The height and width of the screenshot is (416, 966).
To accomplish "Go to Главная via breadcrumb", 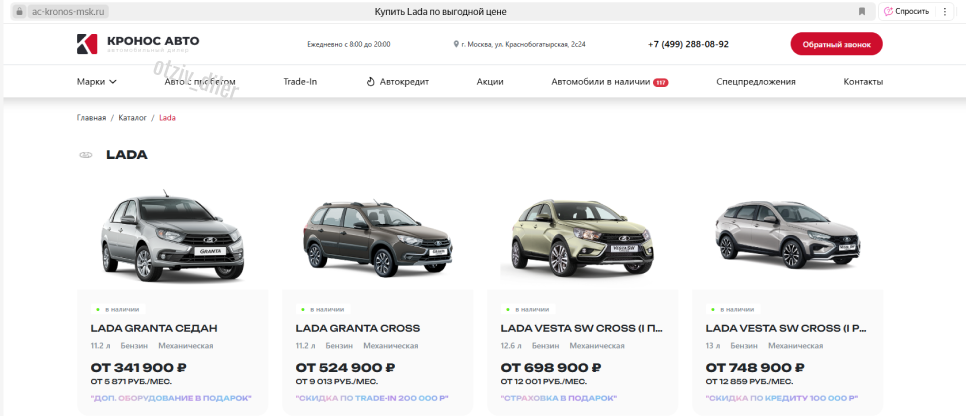I will pyautogui.click(x=91, y=117).
